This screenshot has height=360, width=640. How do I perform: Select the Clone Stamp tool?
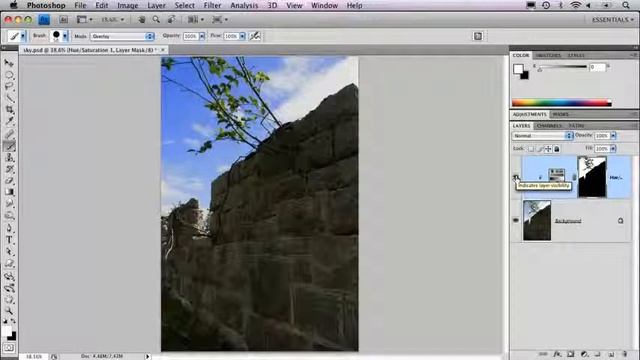(x=9, y=157)
